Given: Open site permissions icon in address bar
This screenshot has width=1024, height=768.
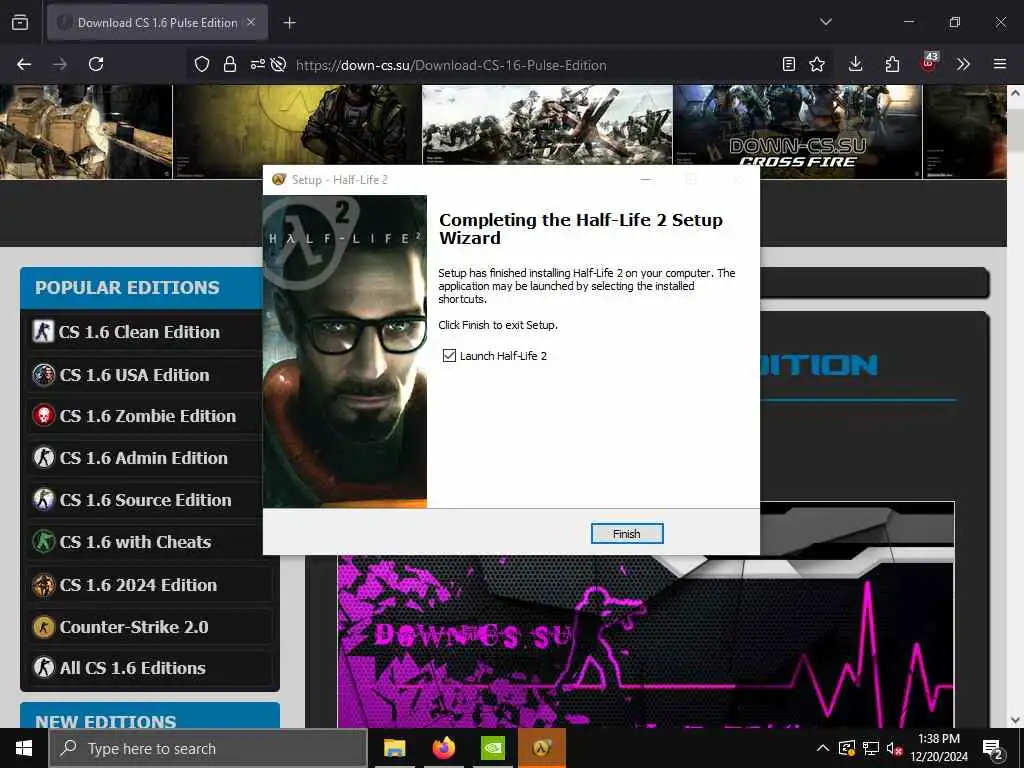Looking at the screenshot, I should click(257, 64).
